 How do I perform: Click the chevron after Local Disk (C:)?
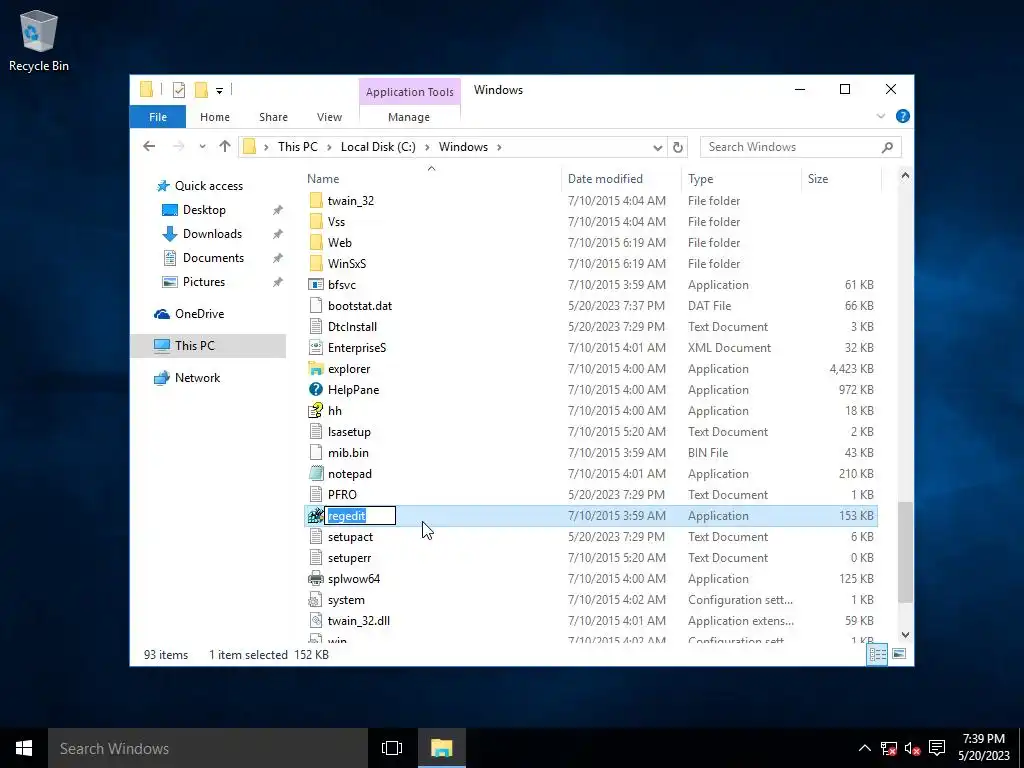427,147
